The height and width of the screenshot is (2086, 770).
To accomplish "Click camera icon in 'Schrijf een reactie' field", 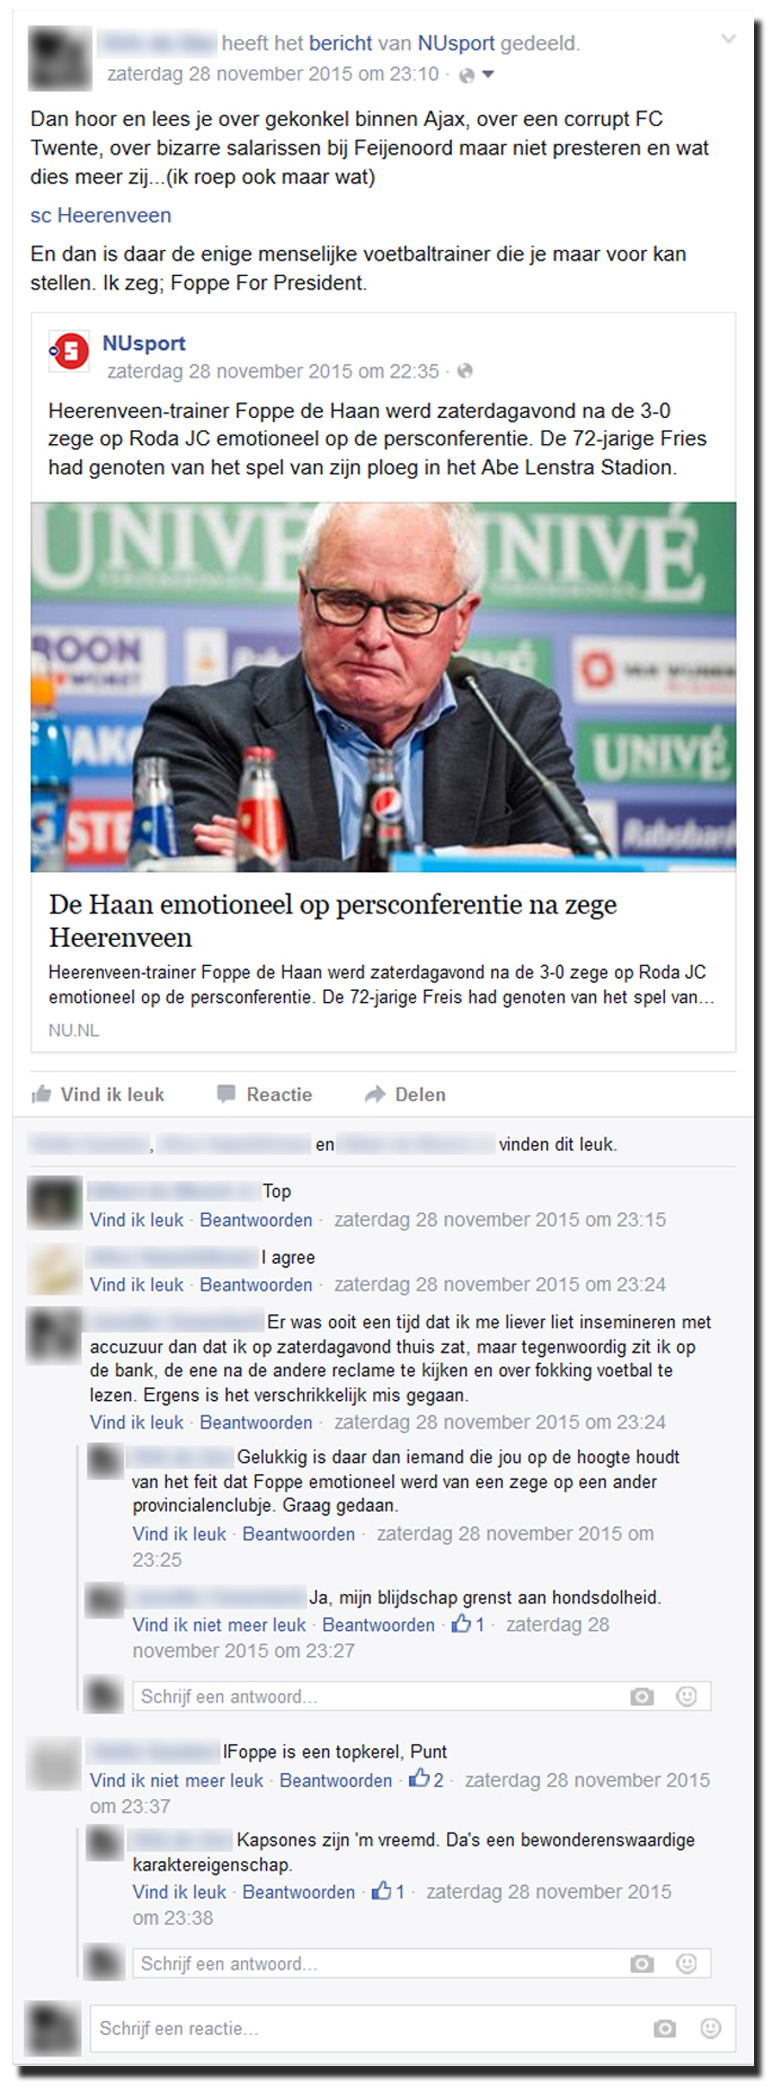I will coord(665,2028).
